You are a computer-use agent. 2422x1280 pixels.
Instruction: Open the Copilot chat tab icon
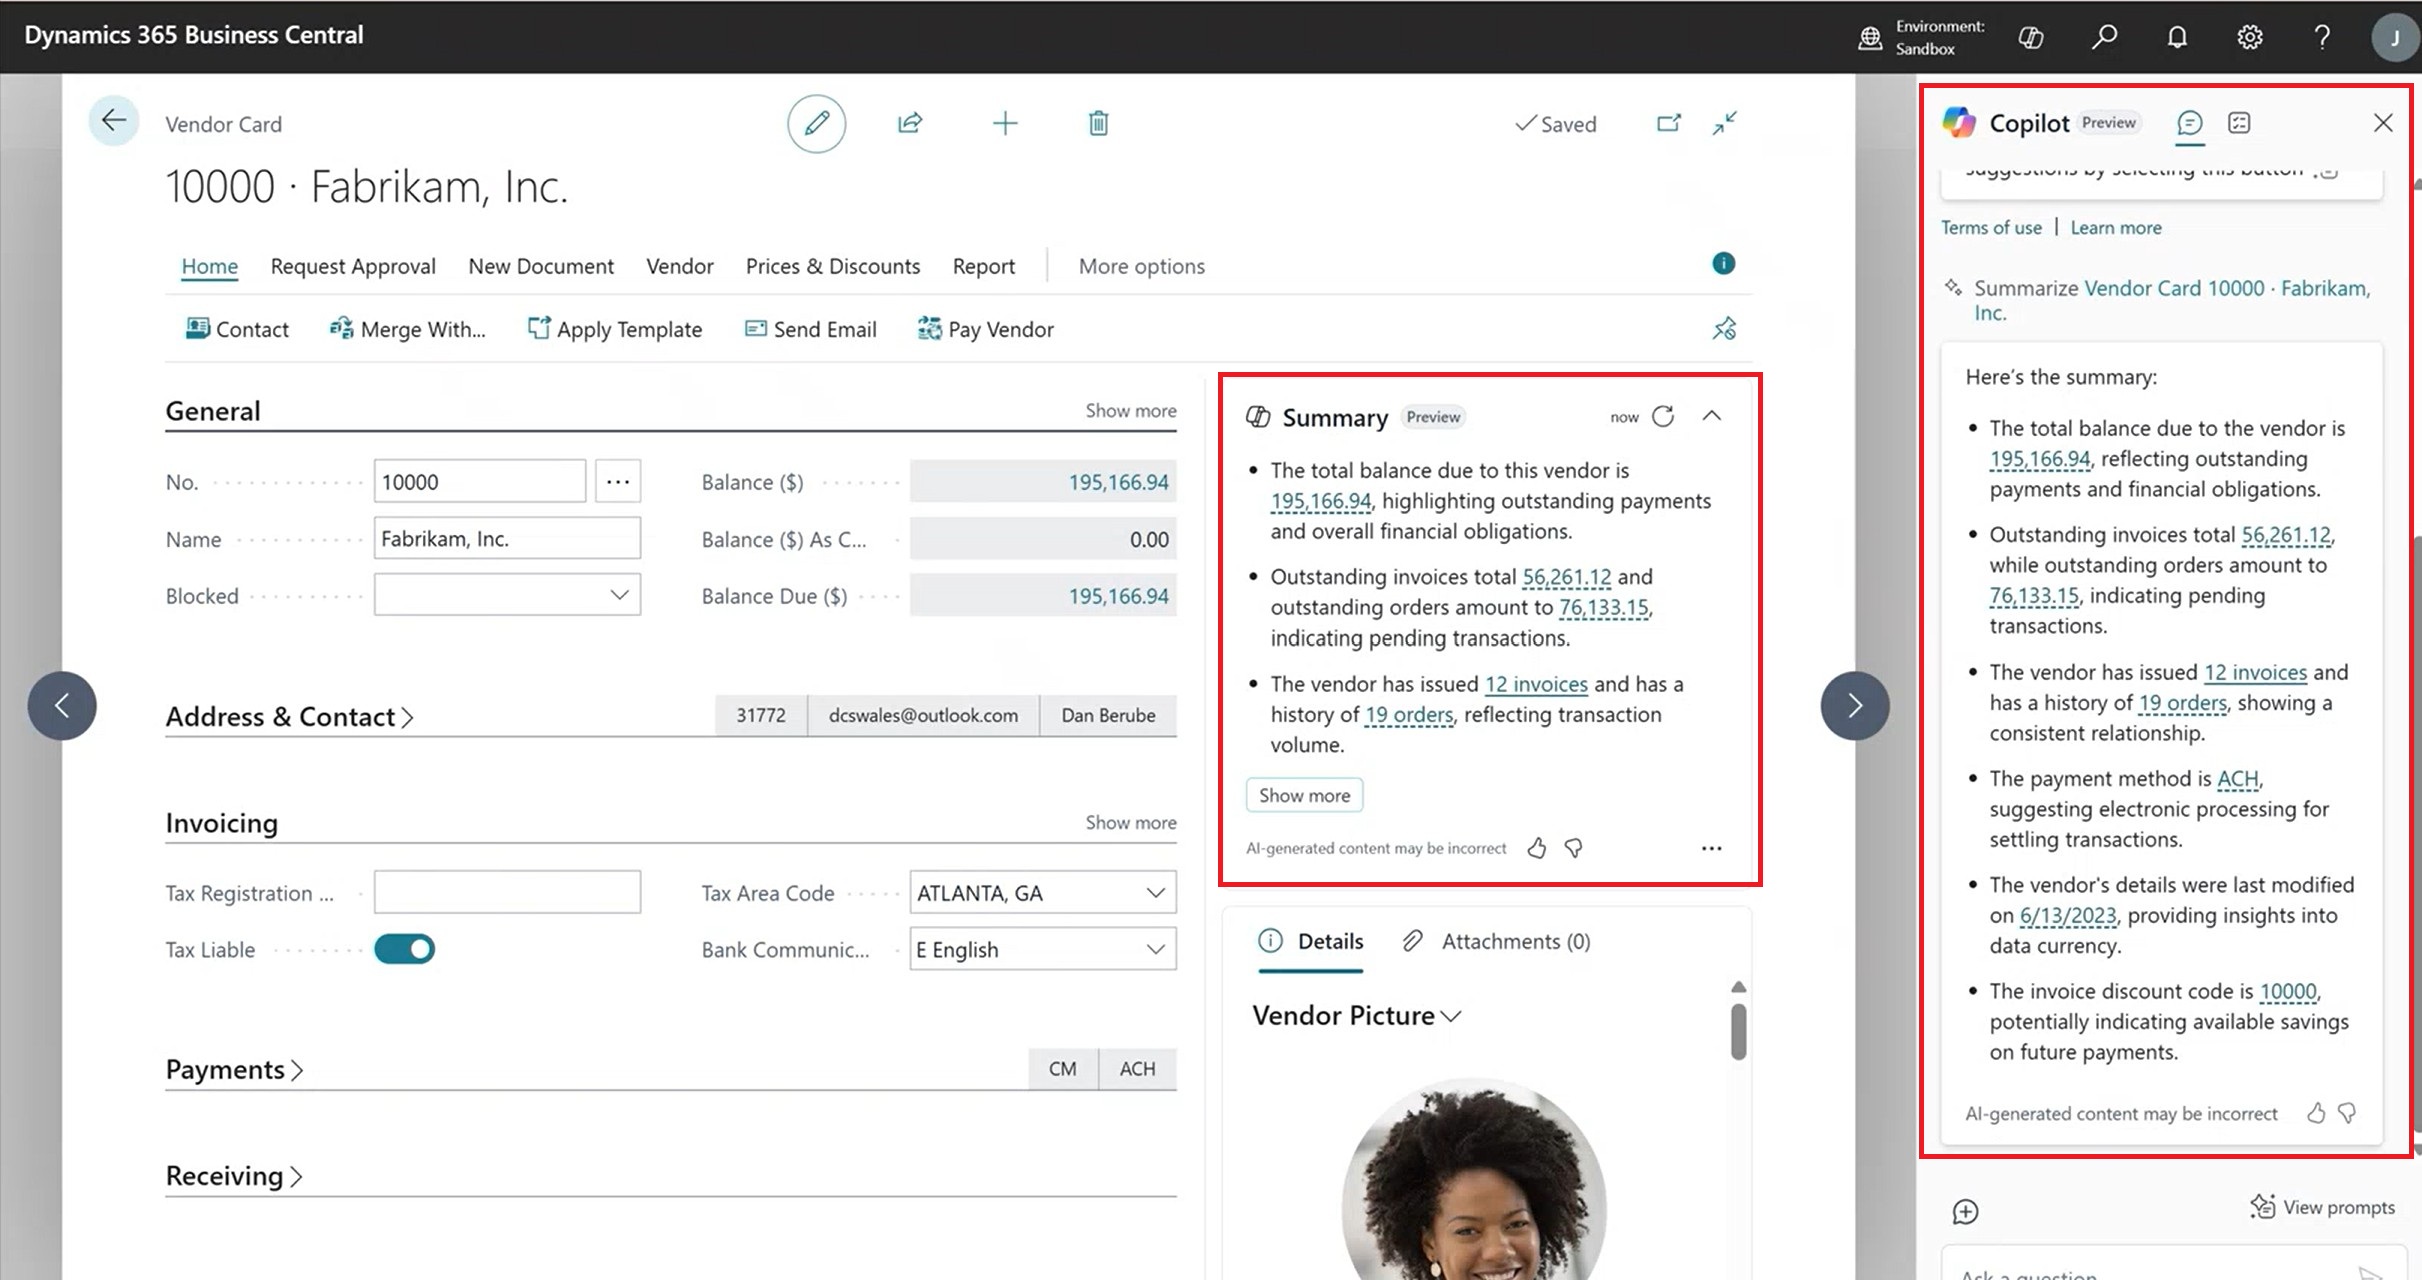[x=2189, y=123]
